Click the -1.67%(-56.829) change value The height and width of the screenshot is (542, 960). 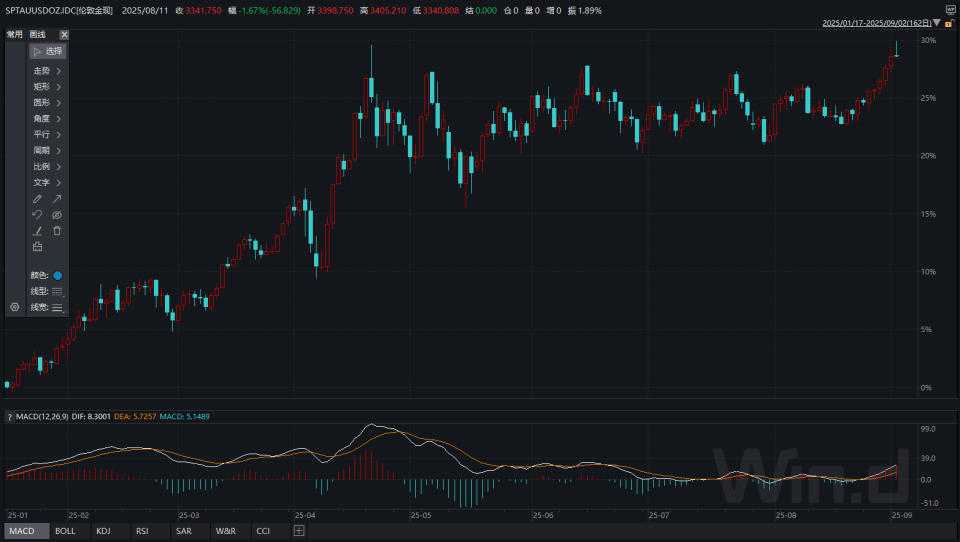point(269,10)
